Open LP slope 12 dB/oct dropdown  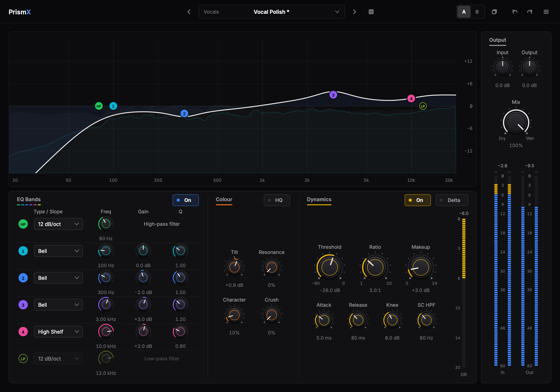[x=58, y=358]
